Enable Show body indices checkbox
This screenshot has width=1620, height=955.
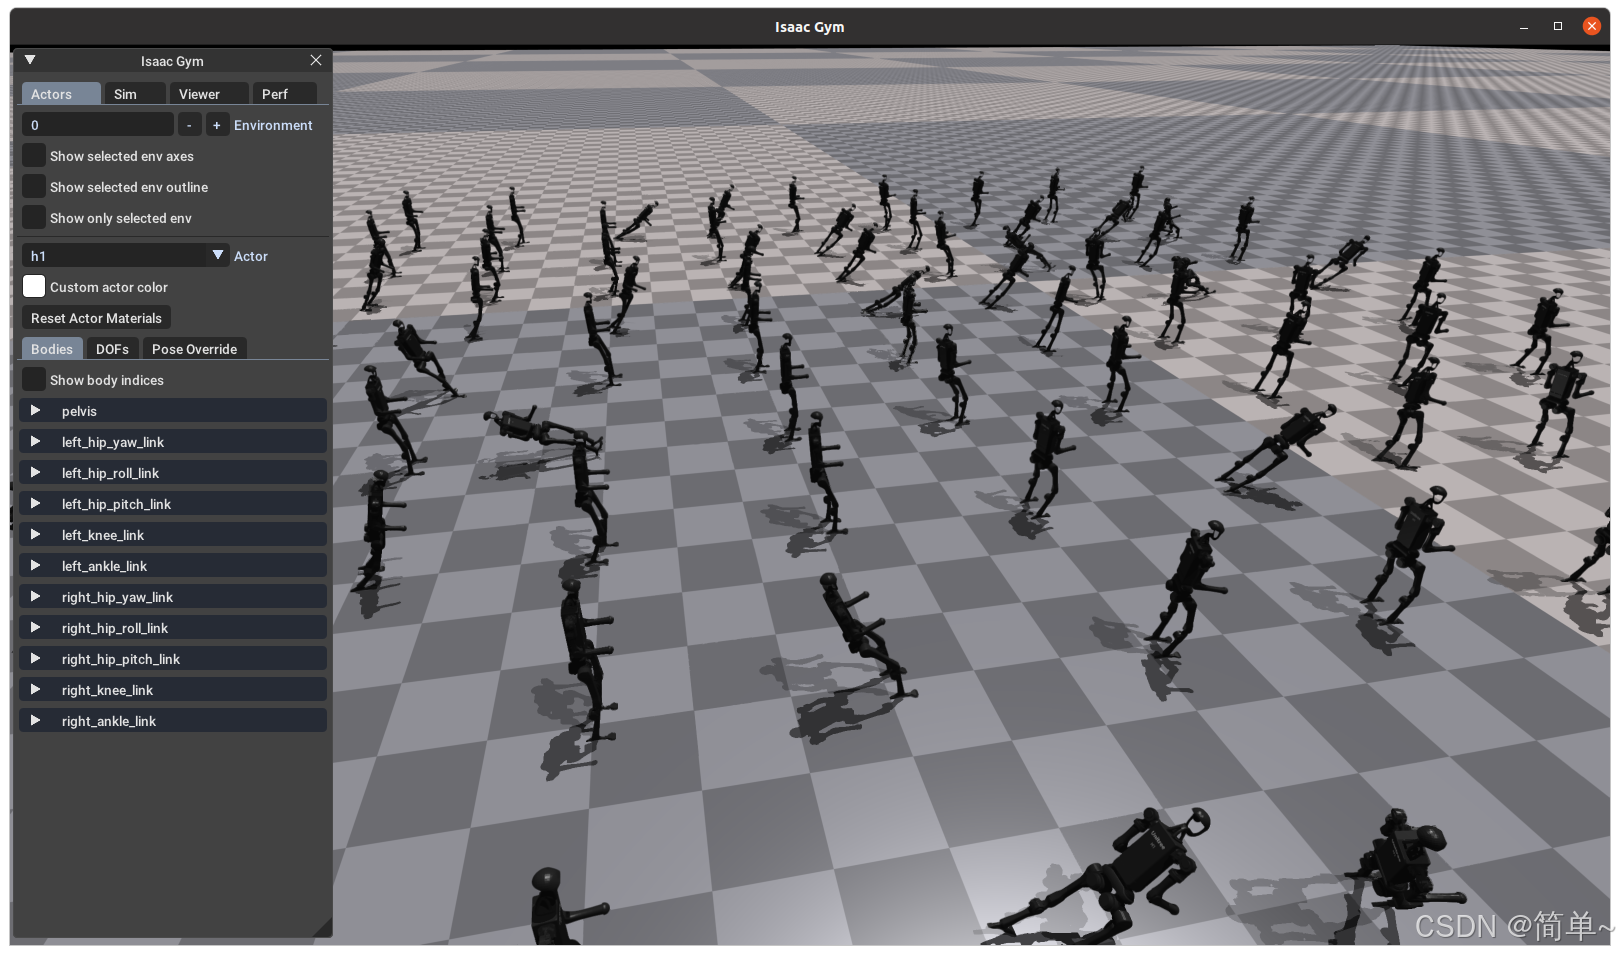pos(34,380)
